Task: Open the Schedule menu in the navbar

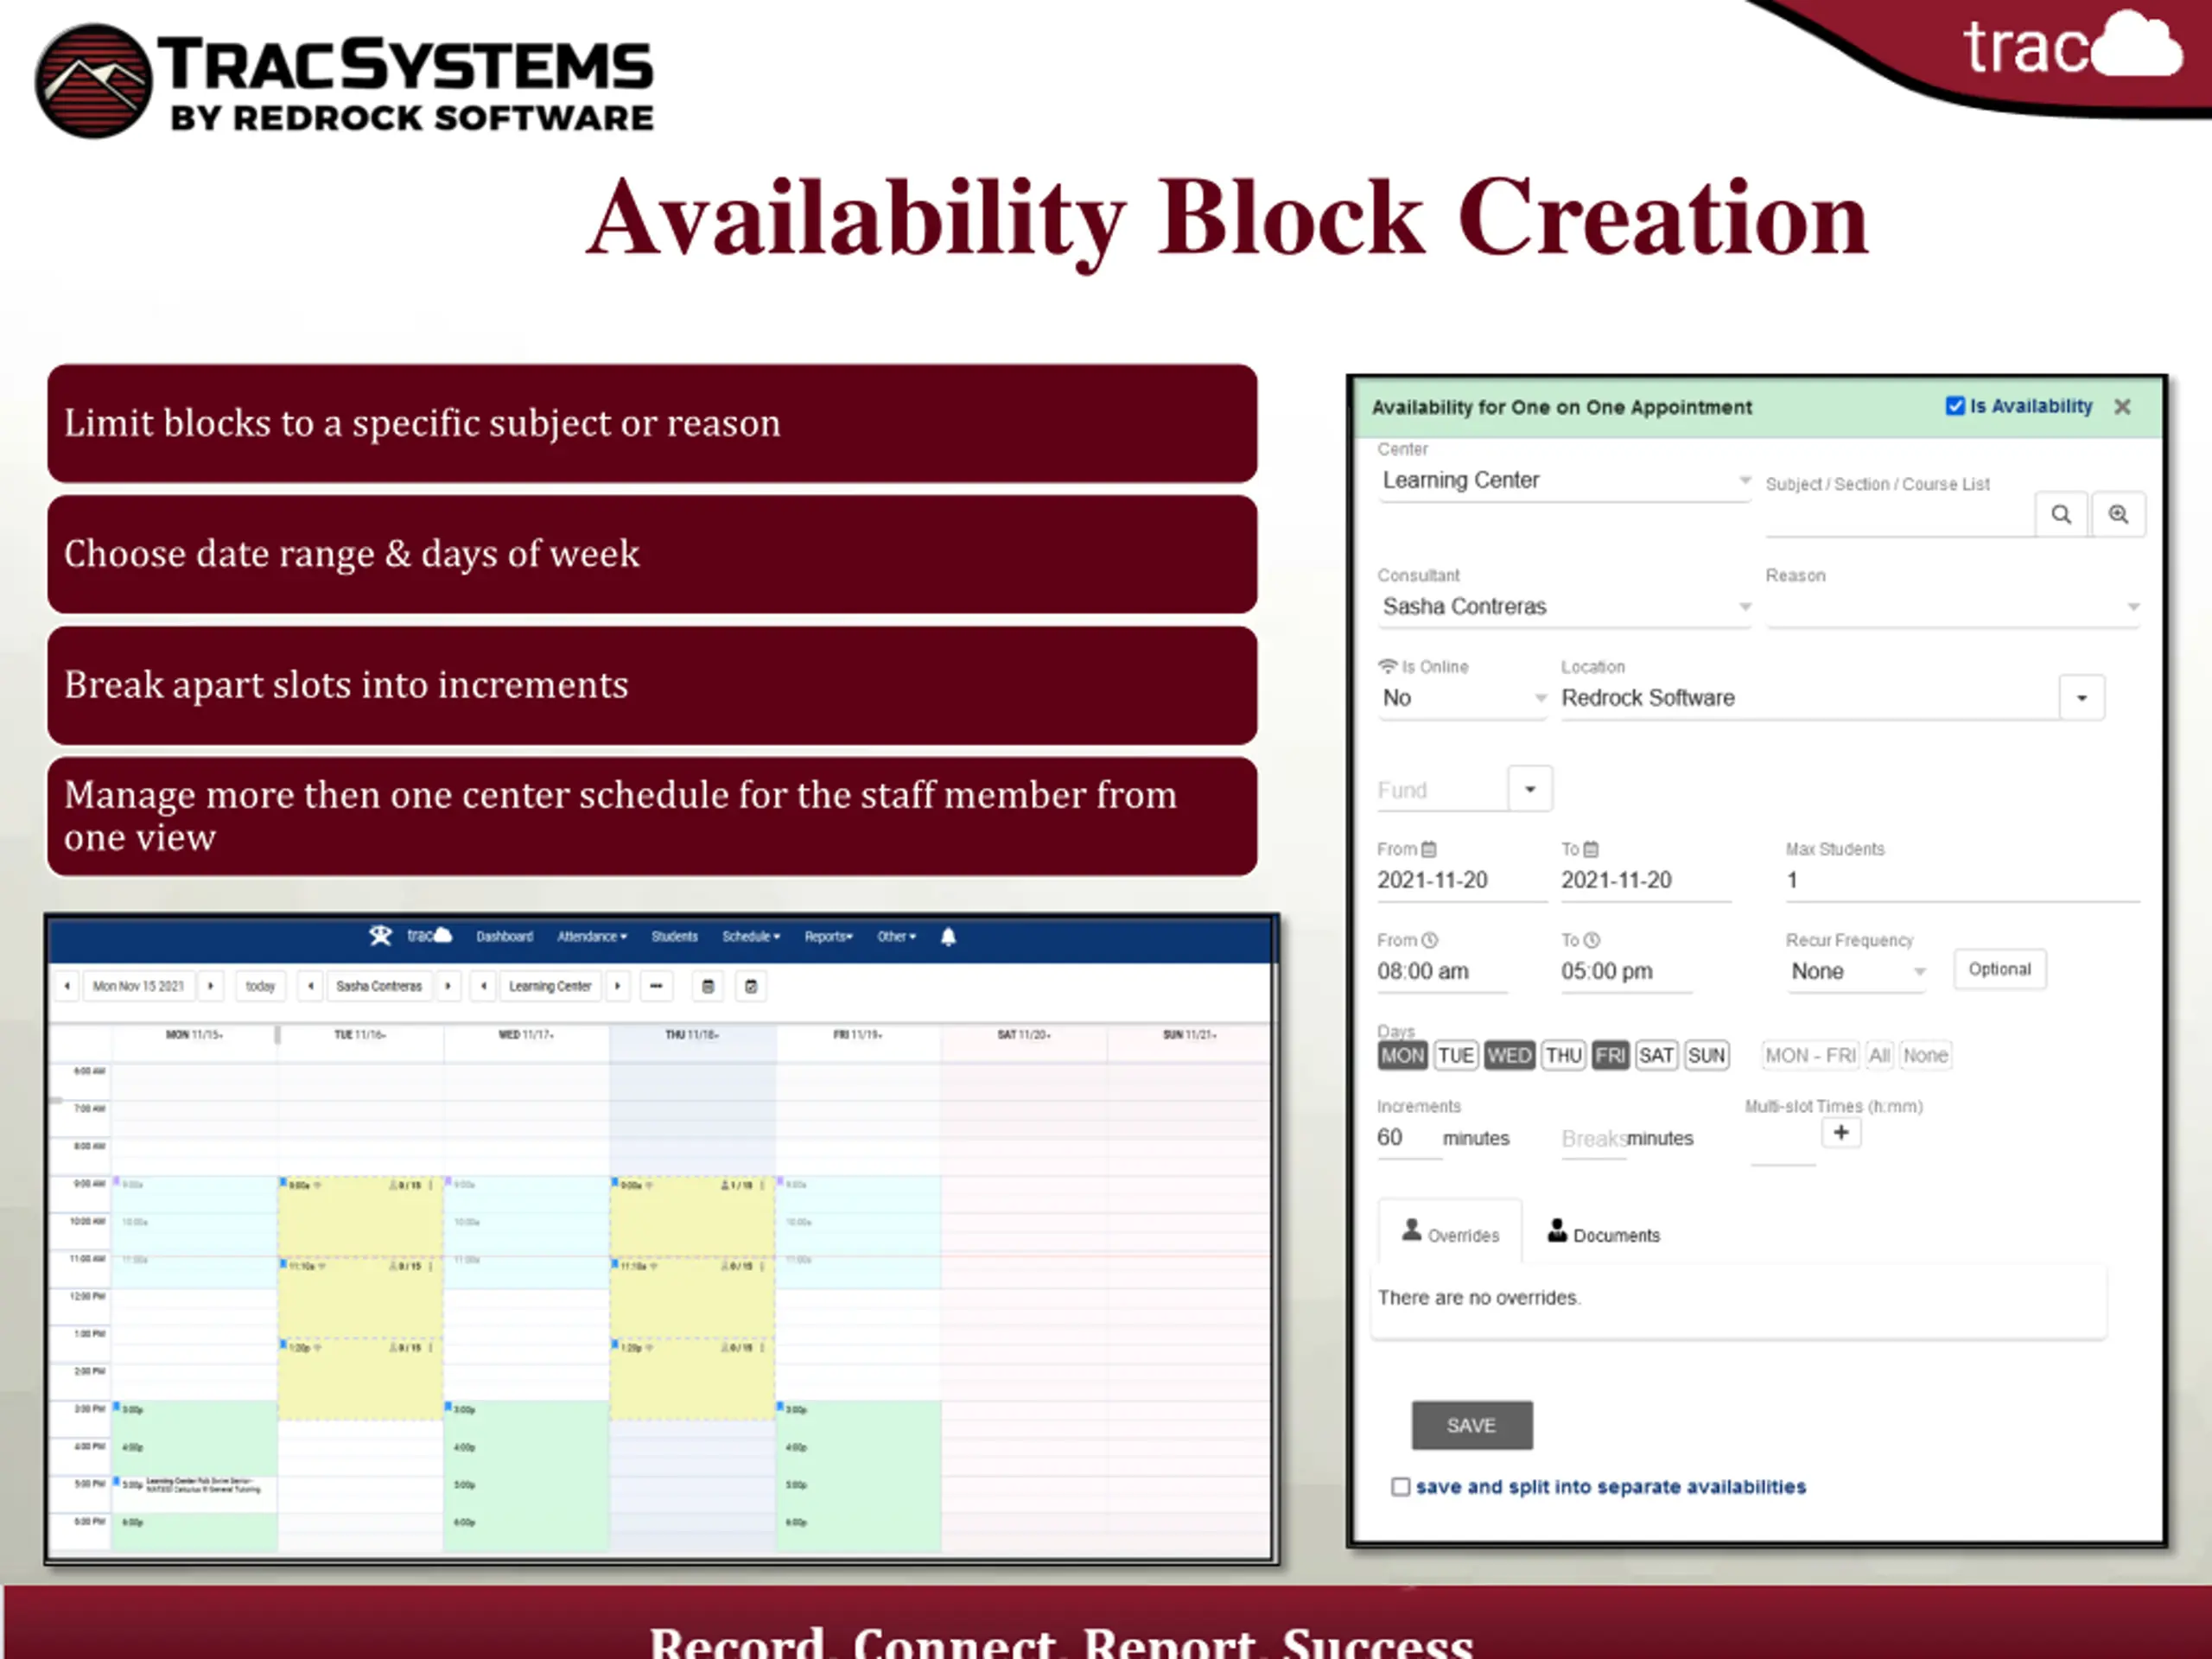Action: coord(751,937)
